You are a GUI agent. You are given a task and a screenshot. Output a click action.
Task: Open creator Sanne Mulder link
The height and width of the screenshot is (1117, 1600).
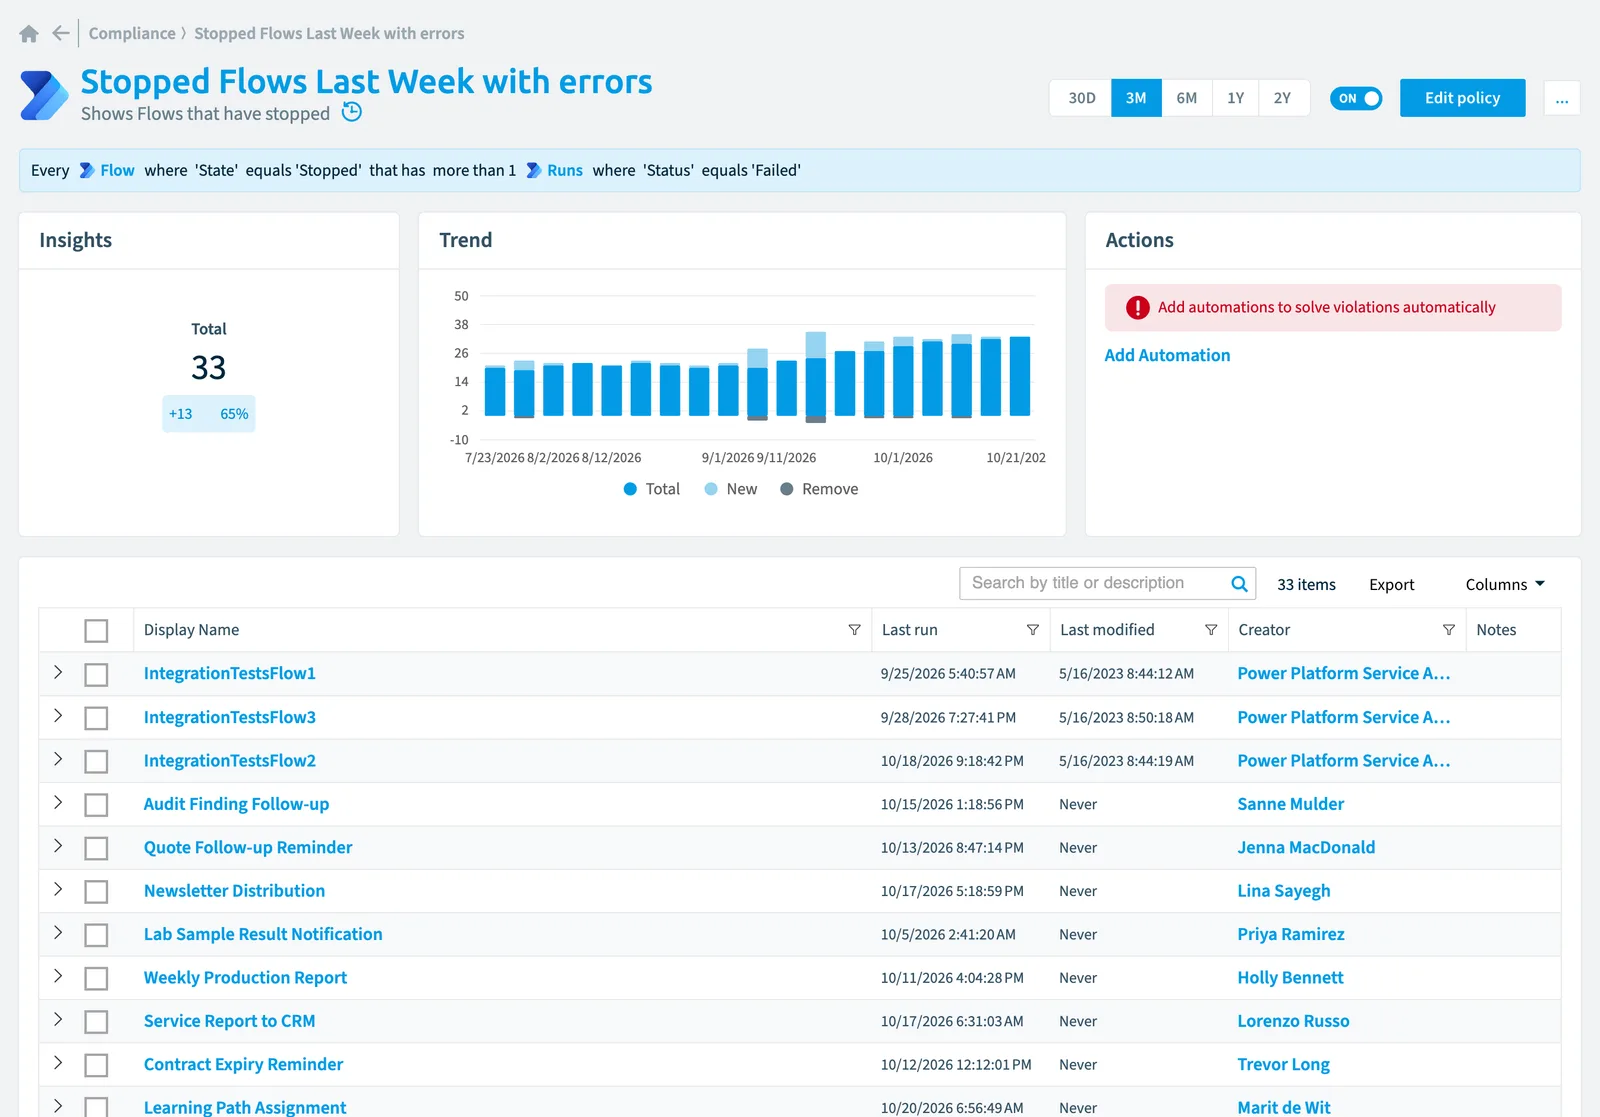pyautogui.click(x=1290, y=804)
